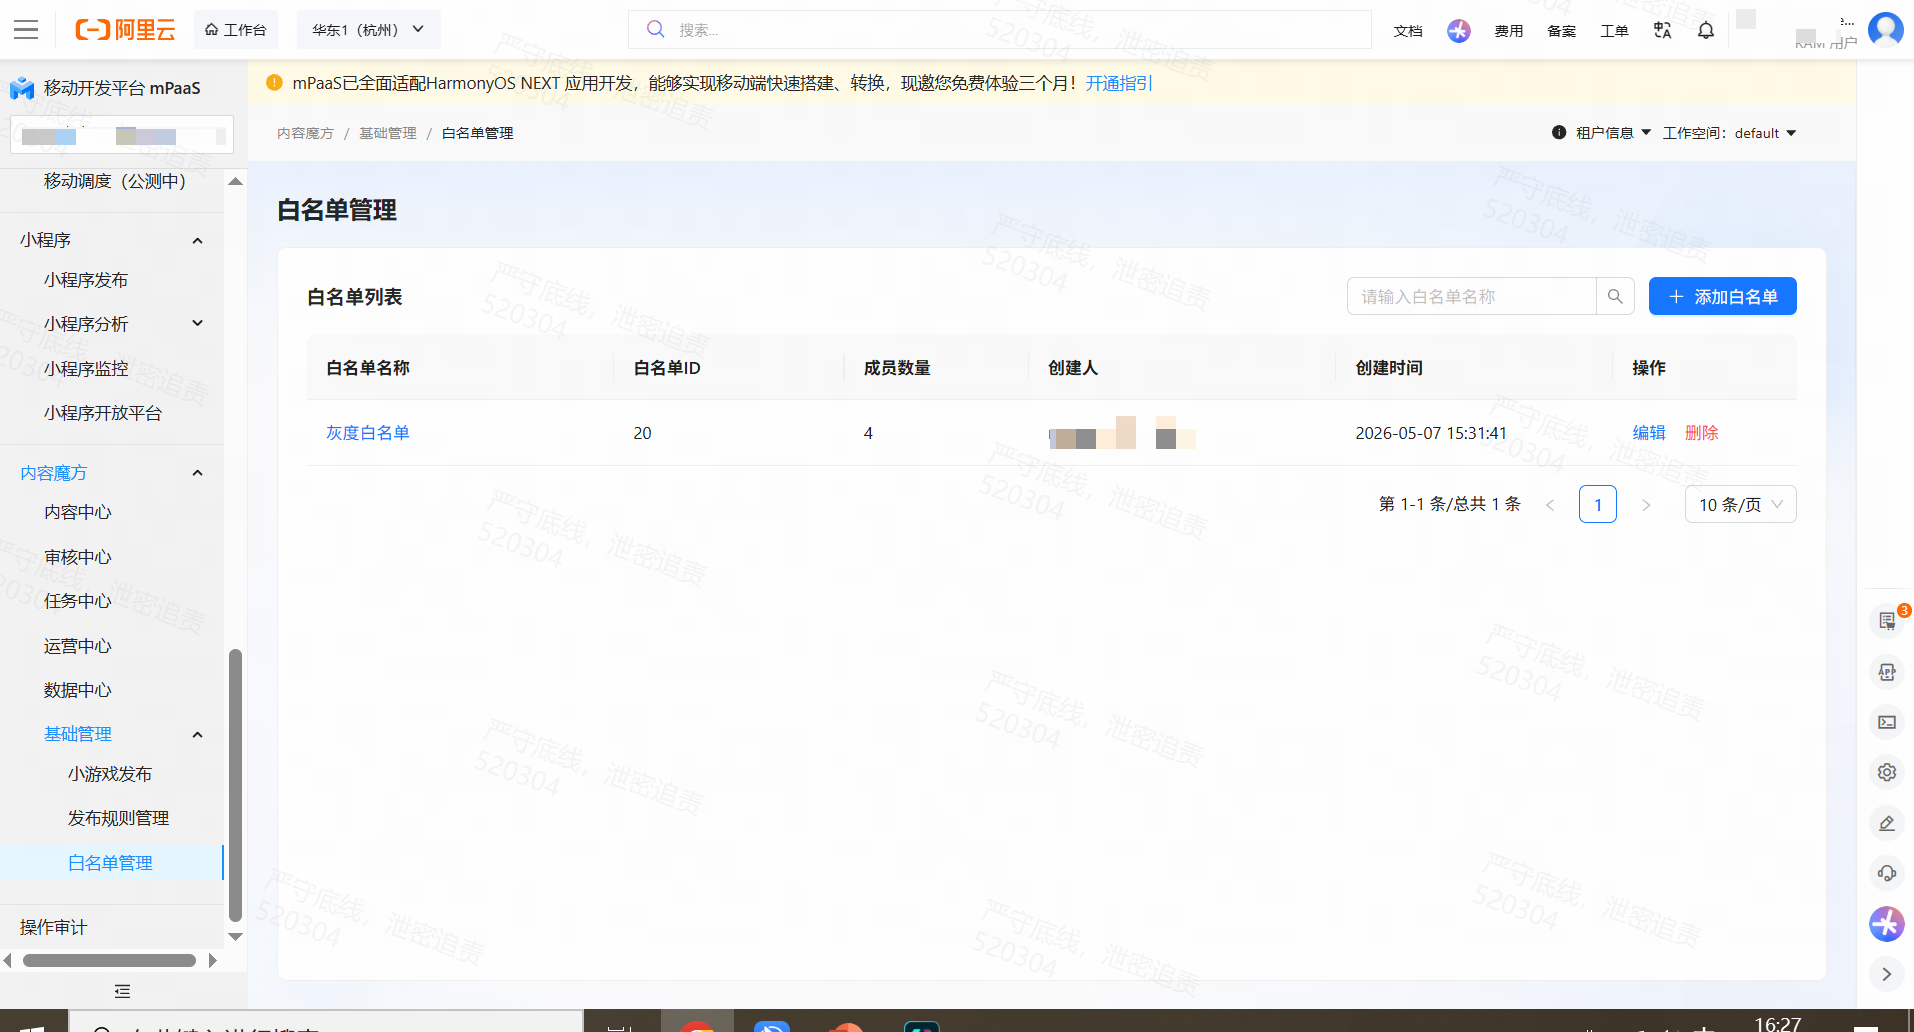Follow the 开通指引 link
Viewport: 1914px width, 1032px height.
tap(1119, 83)
